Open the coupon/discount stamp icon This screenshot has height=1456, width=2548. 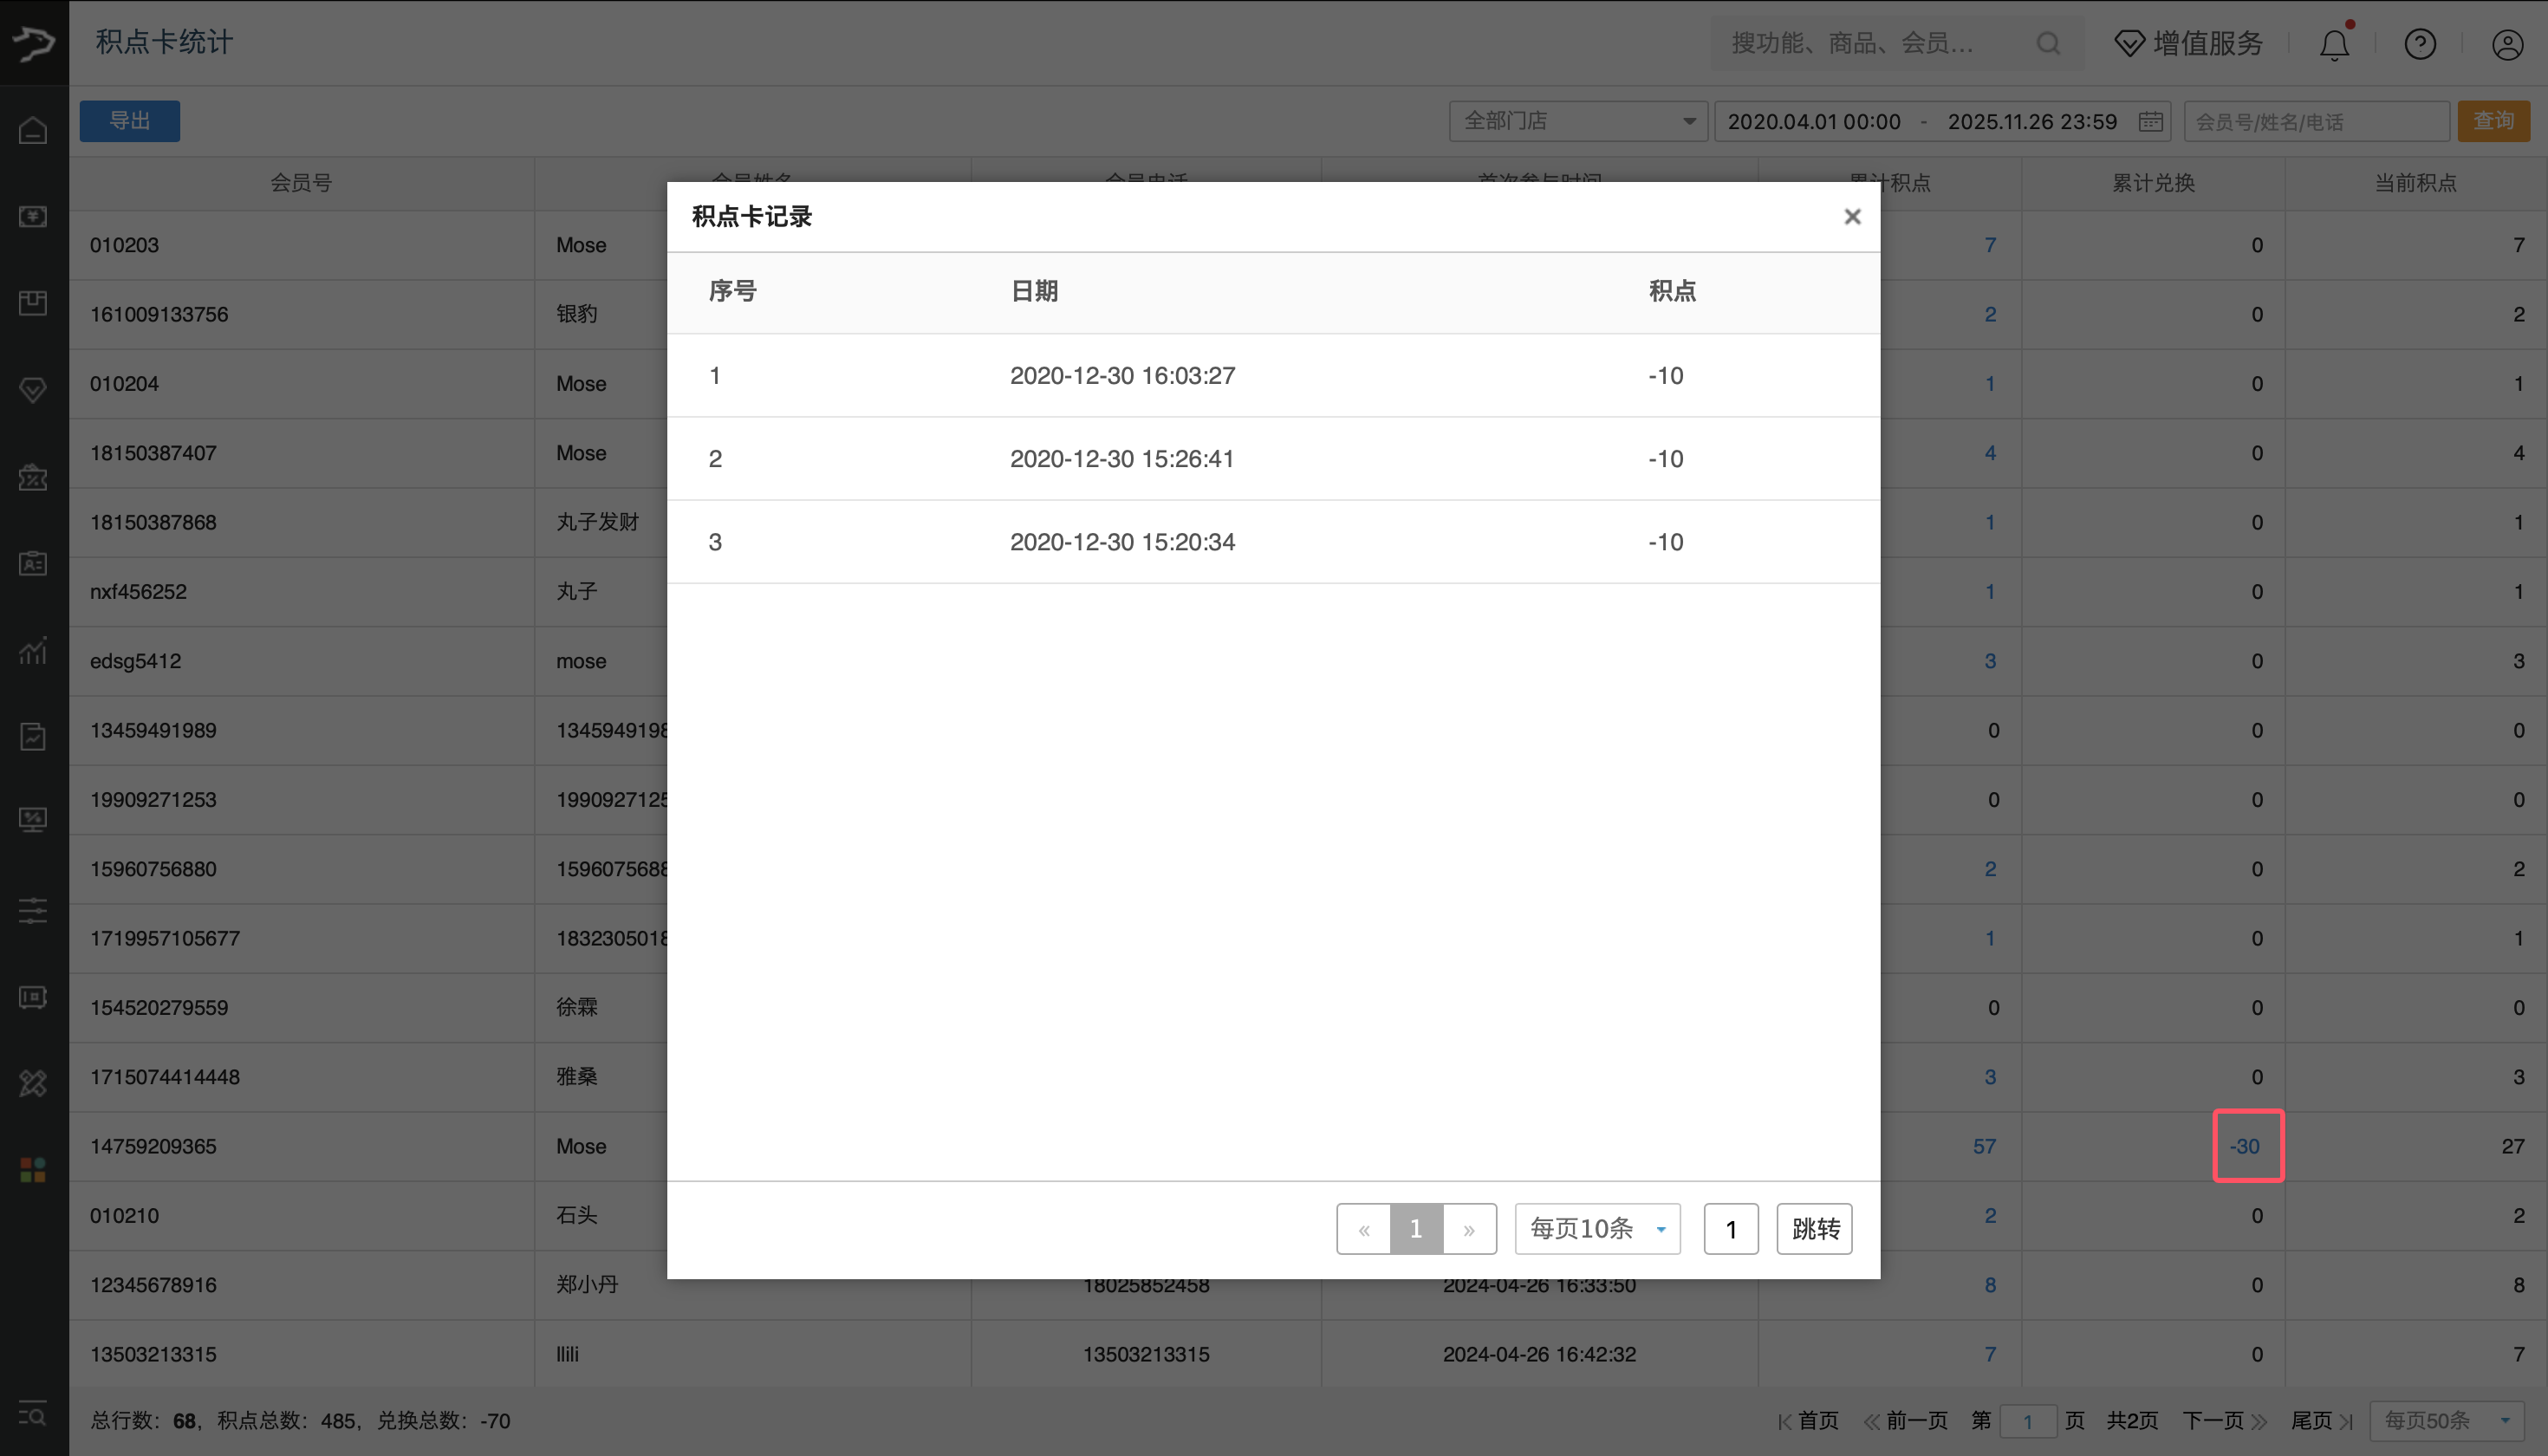click(32, 478)
